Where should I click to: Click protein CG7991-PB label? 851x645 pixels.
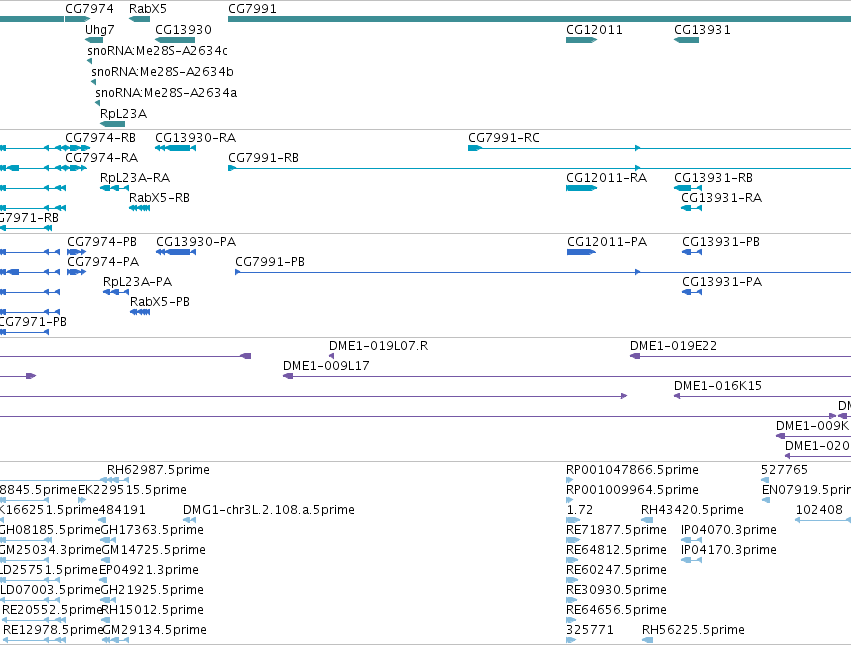tap(270, 262)
